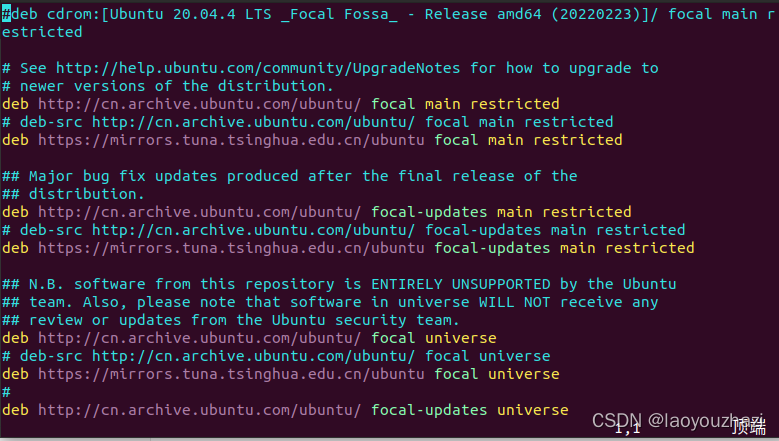Click 'focal-updates' on the tsinghua main restricted line

[x=492, y=248]
